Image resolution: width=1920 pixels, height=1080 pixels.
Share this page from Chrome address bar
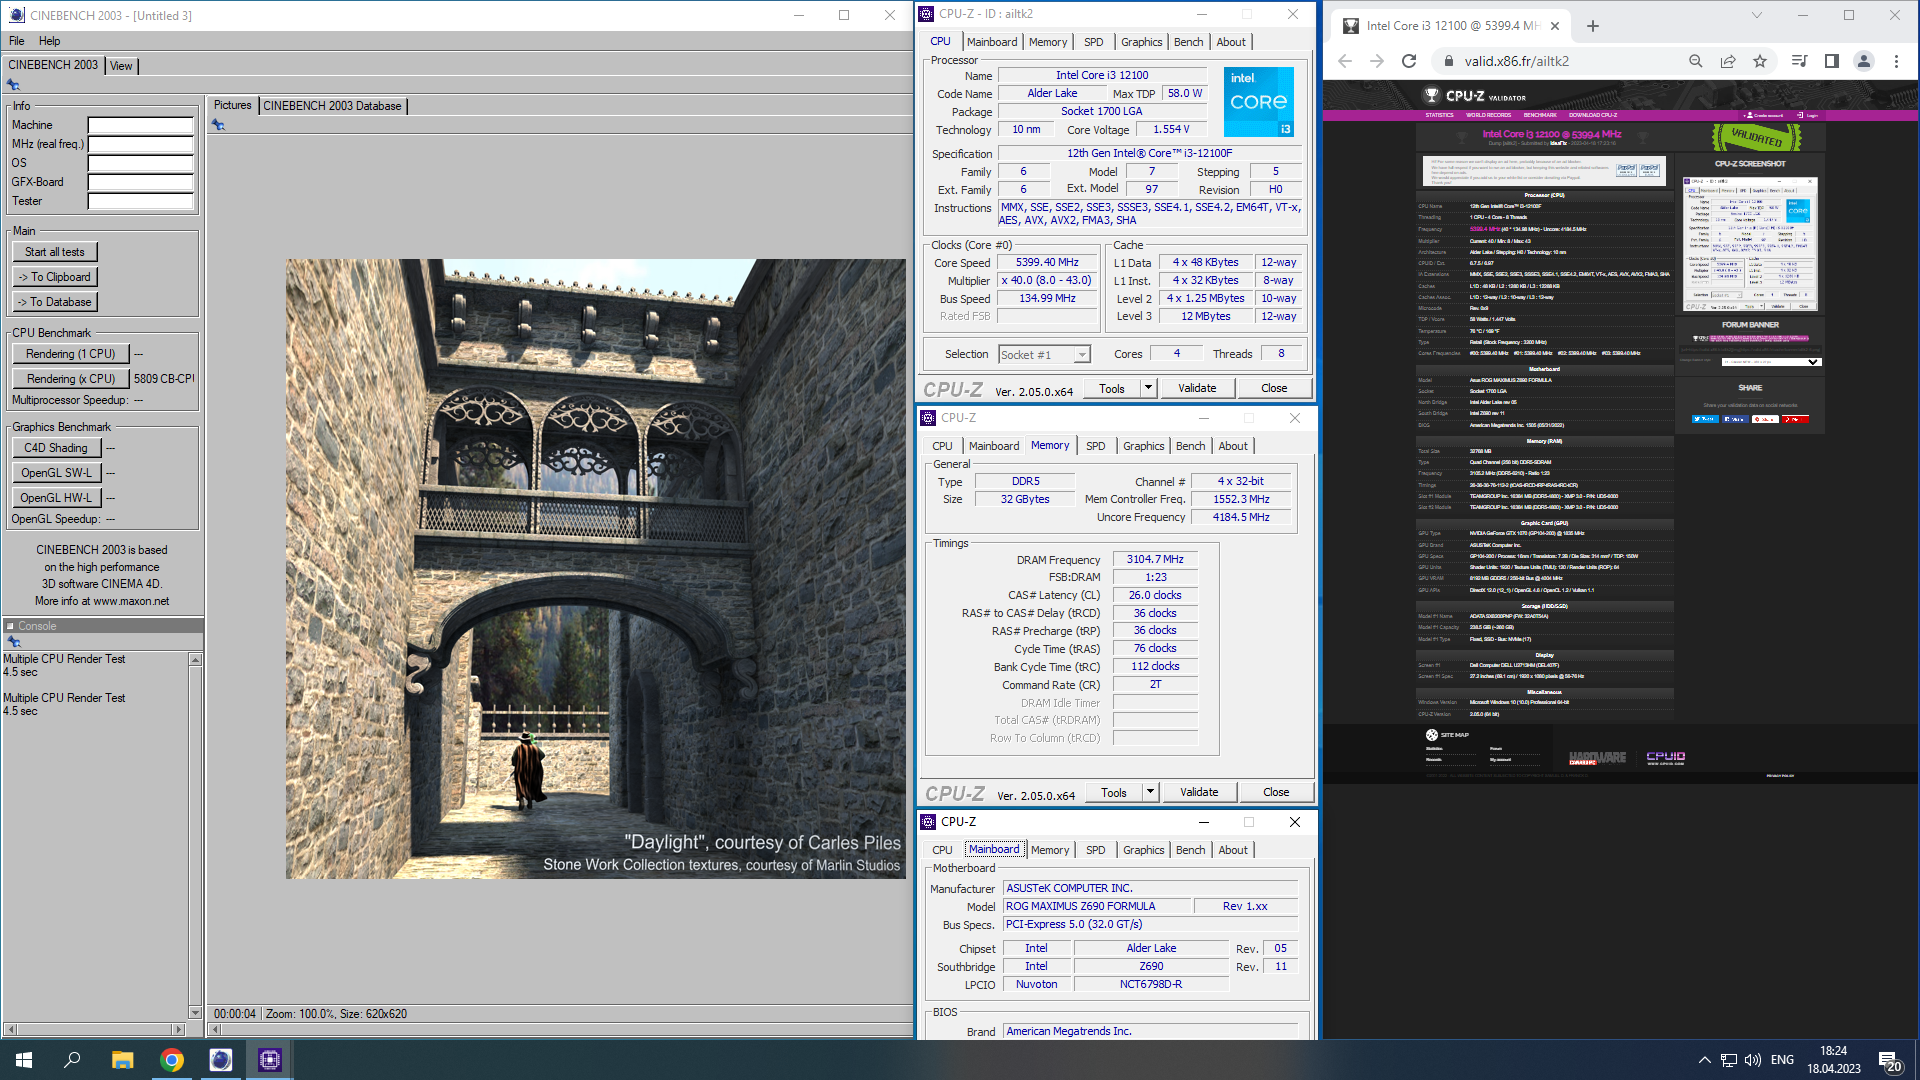pyautogui.click(x=1727, y=61)
